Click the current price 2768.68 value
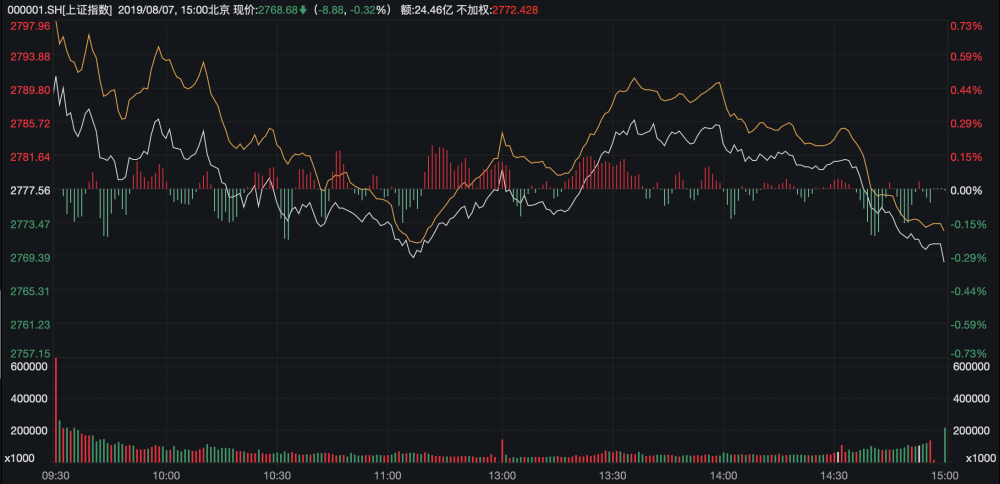The image size is (1000, 484). 280,10
